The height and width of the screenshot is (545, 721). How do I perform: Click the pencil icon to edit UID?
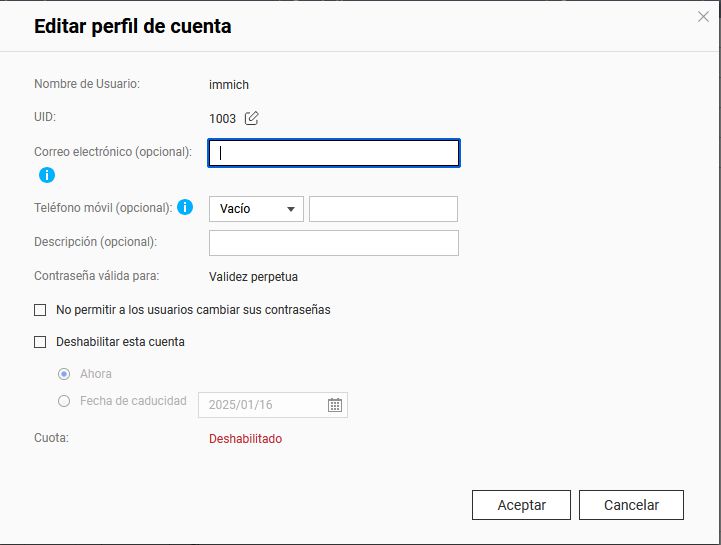pyautogui.click(x=252, y=118)
